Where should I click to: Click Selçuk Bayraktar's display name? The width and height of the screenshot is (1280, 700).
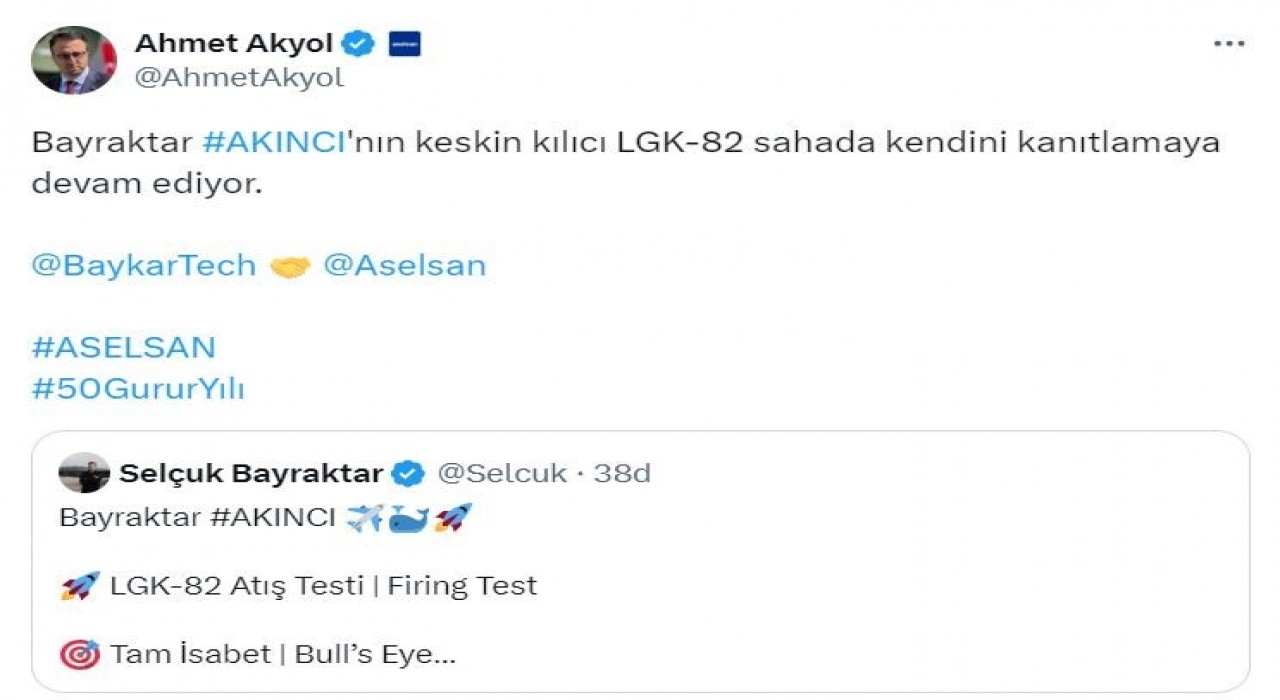pyautogui.click(x=250, y=472)
